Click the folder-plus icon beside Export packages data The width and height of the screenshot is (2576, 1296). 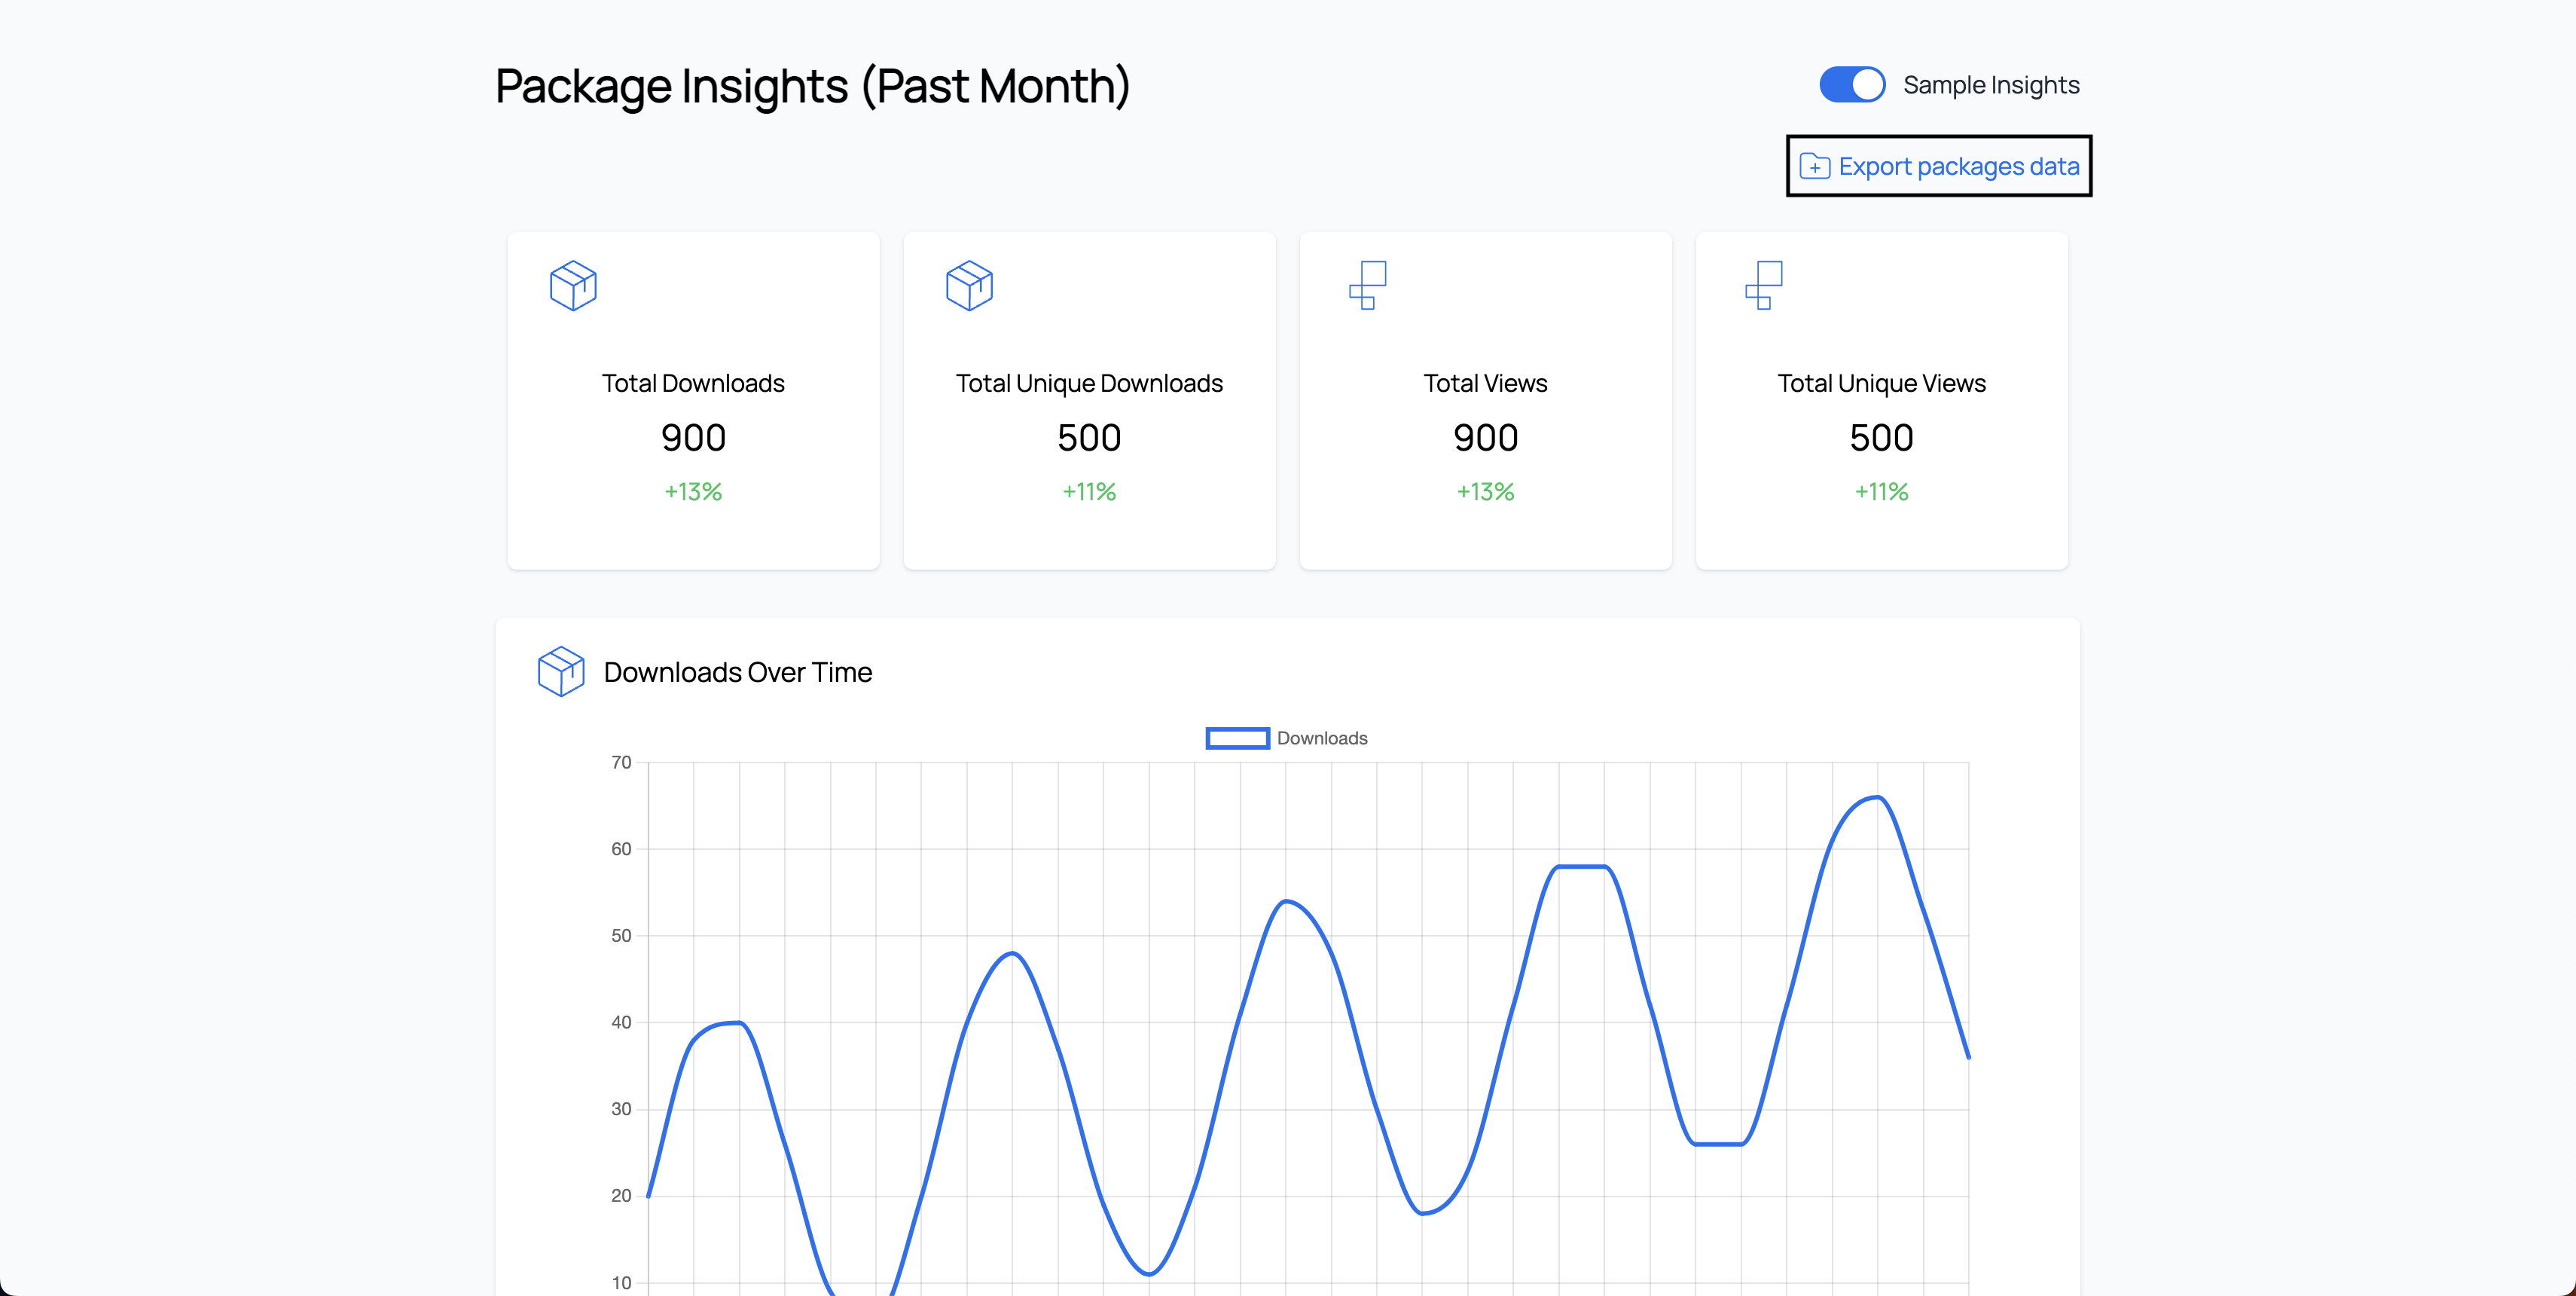[1815, 167]
